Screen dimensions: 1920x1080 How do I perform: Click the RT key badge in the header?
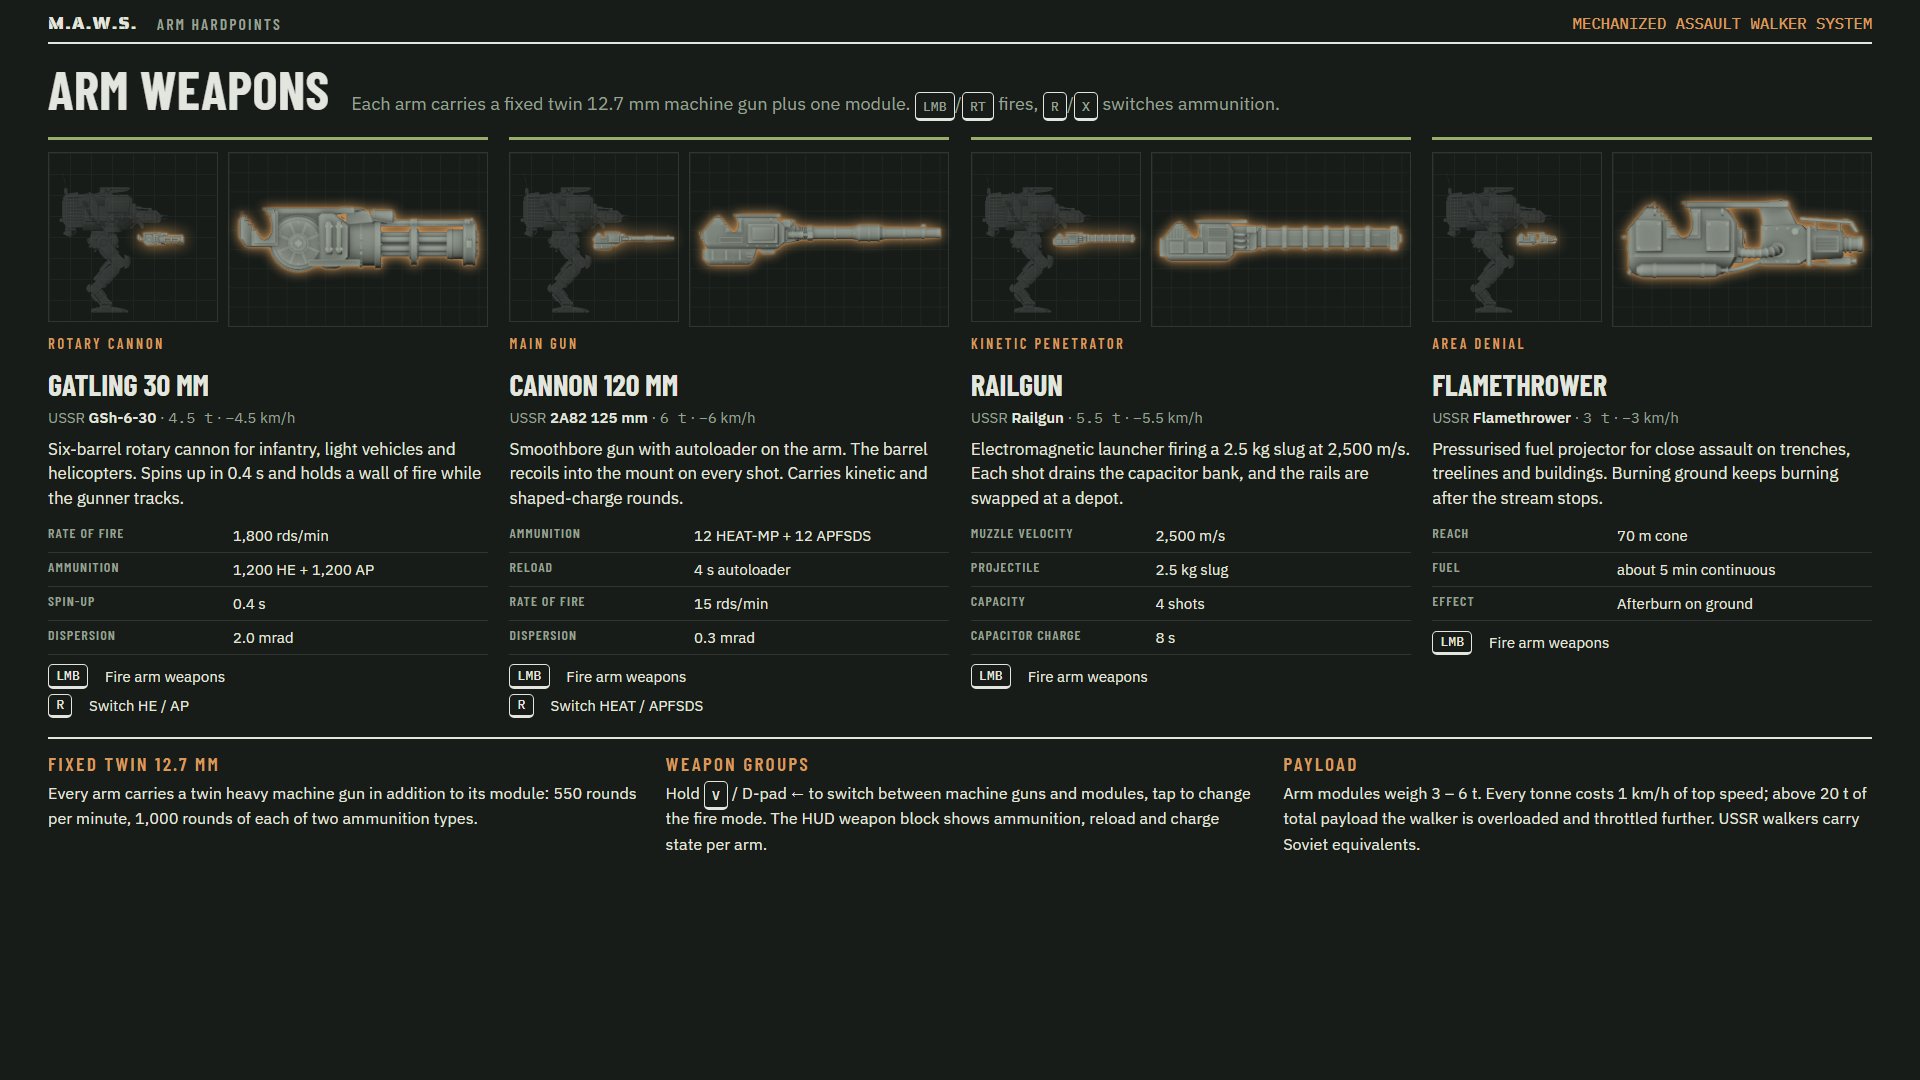tap(978, 106)
